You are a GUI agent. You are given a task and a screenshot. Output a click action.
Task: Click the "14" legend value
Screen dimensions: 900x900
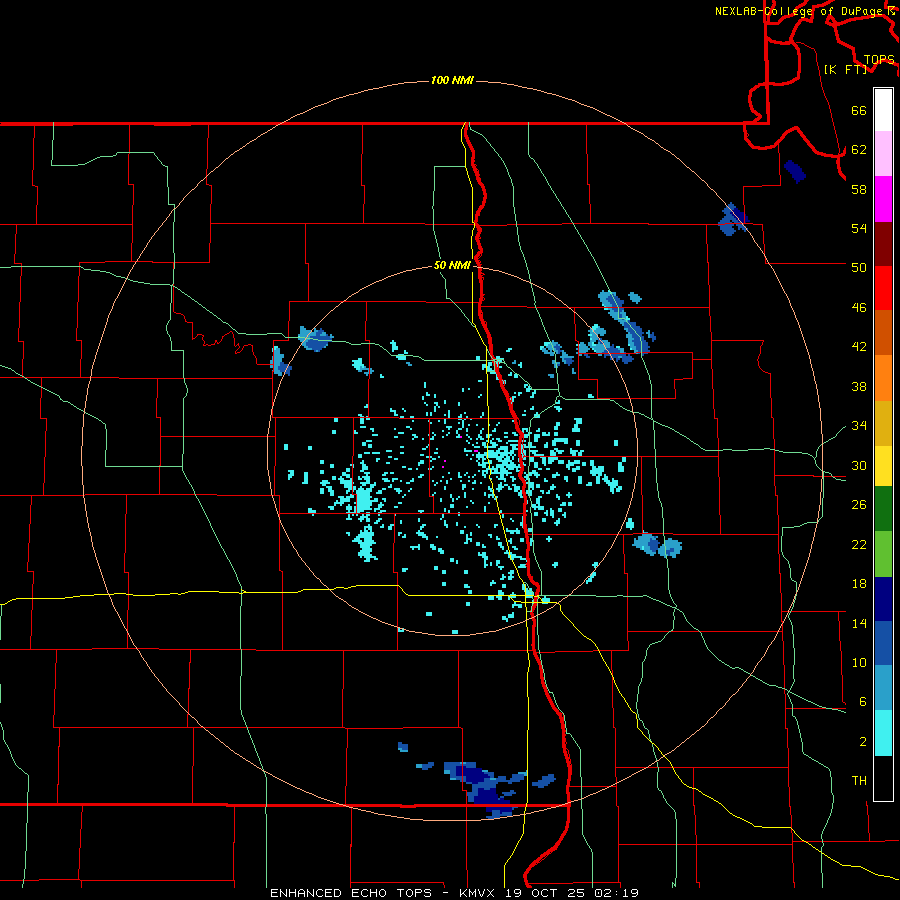[859, 623]
